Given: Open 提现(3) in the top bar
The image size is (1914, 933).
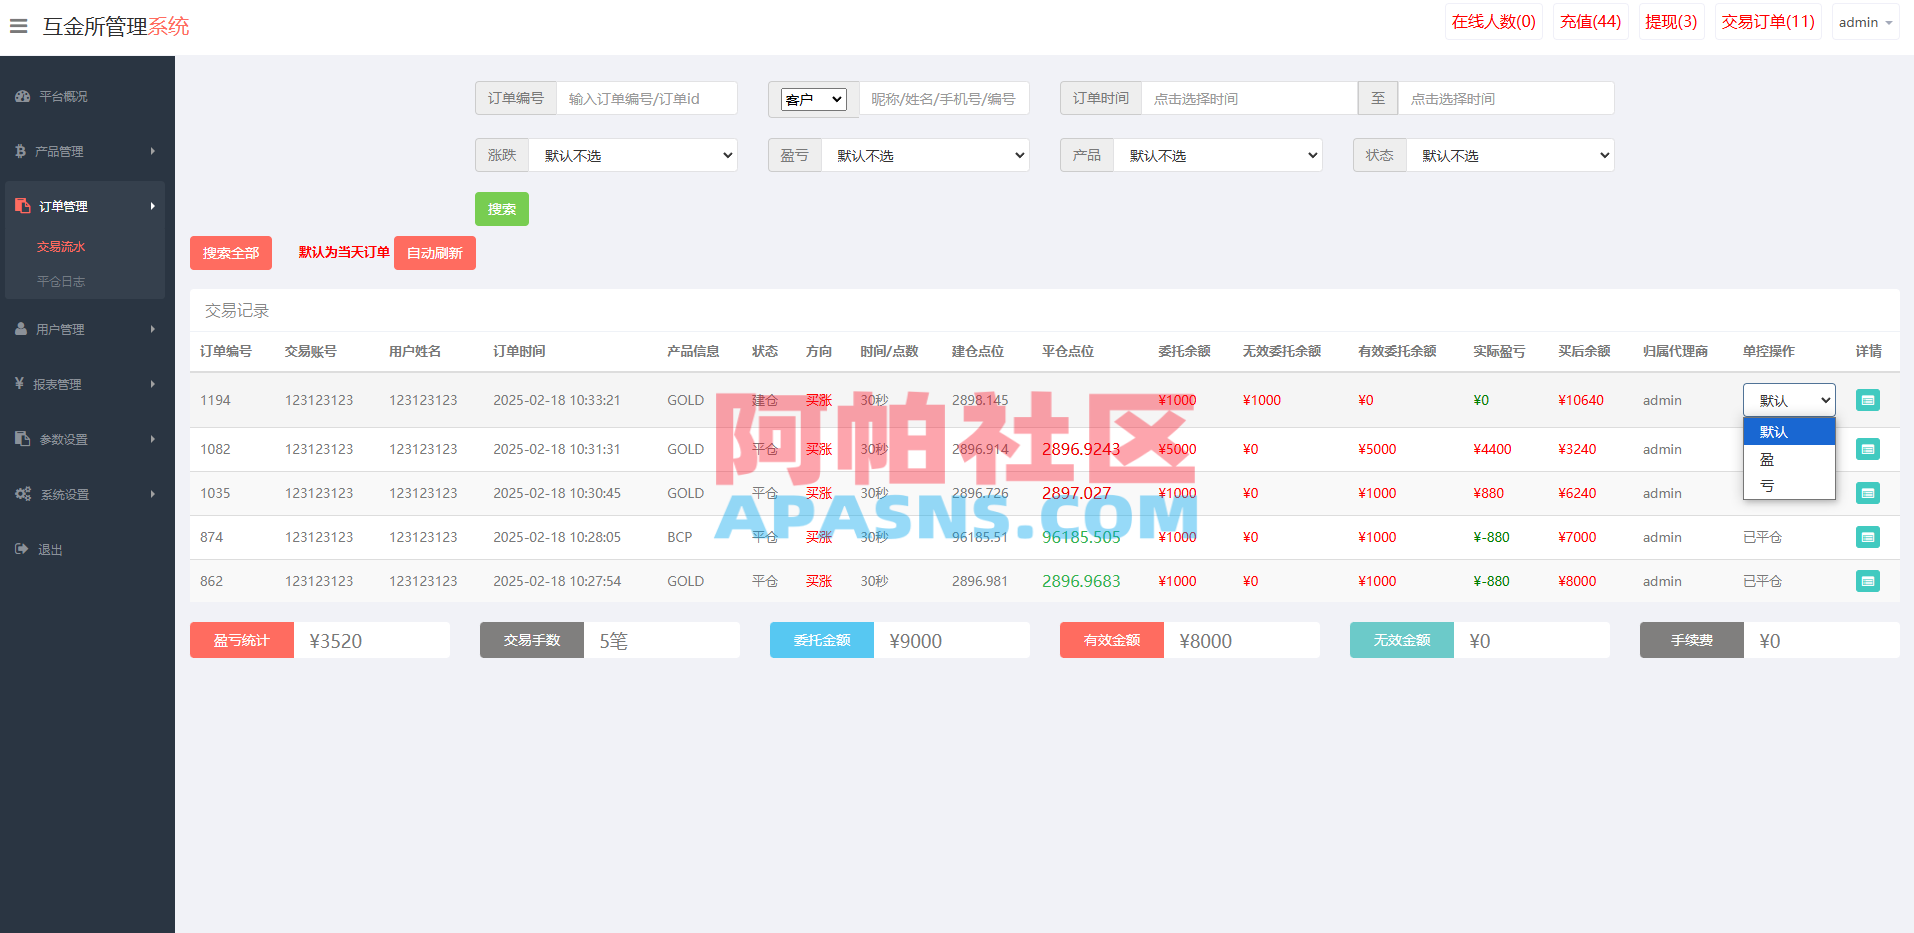Looking at the screenshot, I should pyautogui.click(x=1669, y=21).
